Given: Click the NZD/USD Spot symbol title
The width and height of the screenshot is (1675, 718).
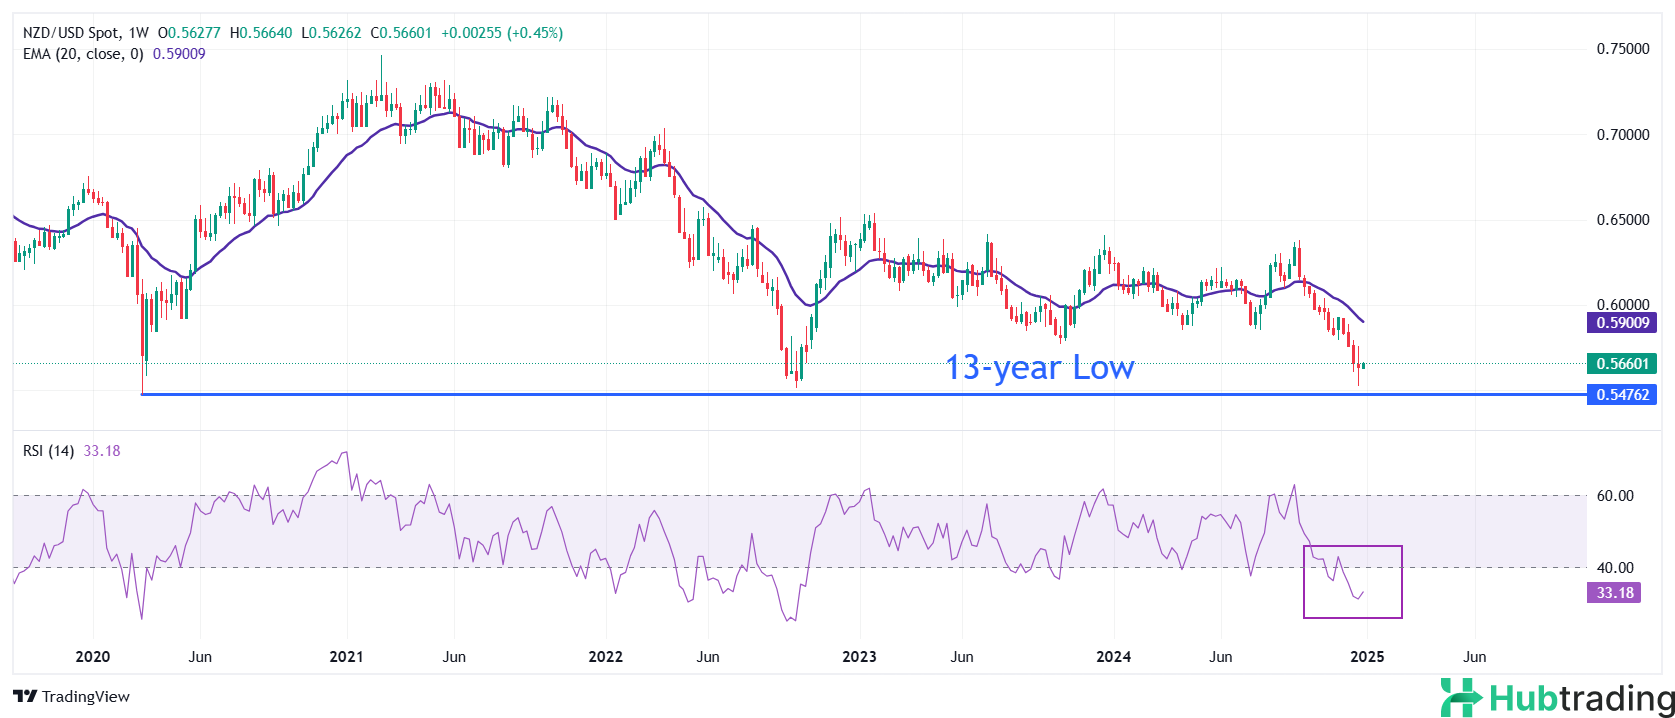Looking at the screenshot, I should coord(71,33).
